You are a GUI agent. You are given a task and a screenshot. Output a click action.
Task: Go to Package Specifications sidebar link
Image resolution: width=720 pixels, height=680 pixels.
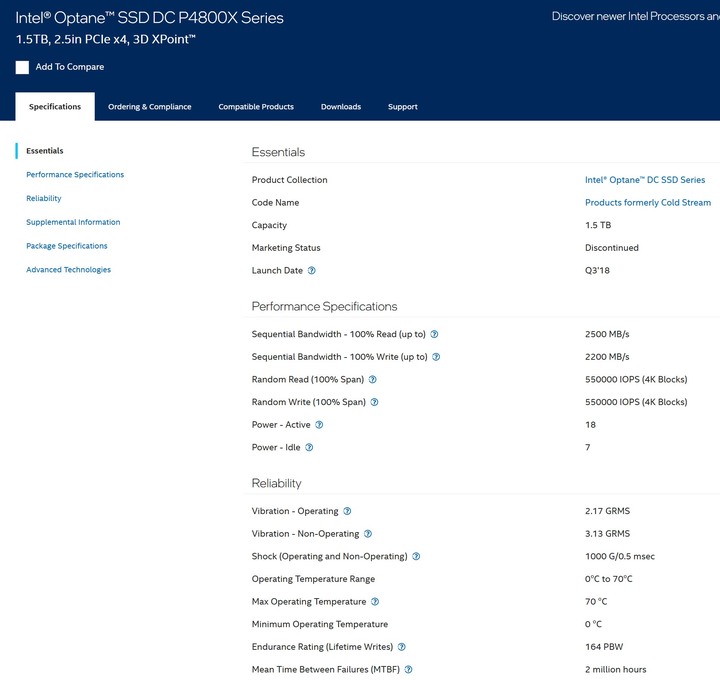click(67, 246)
